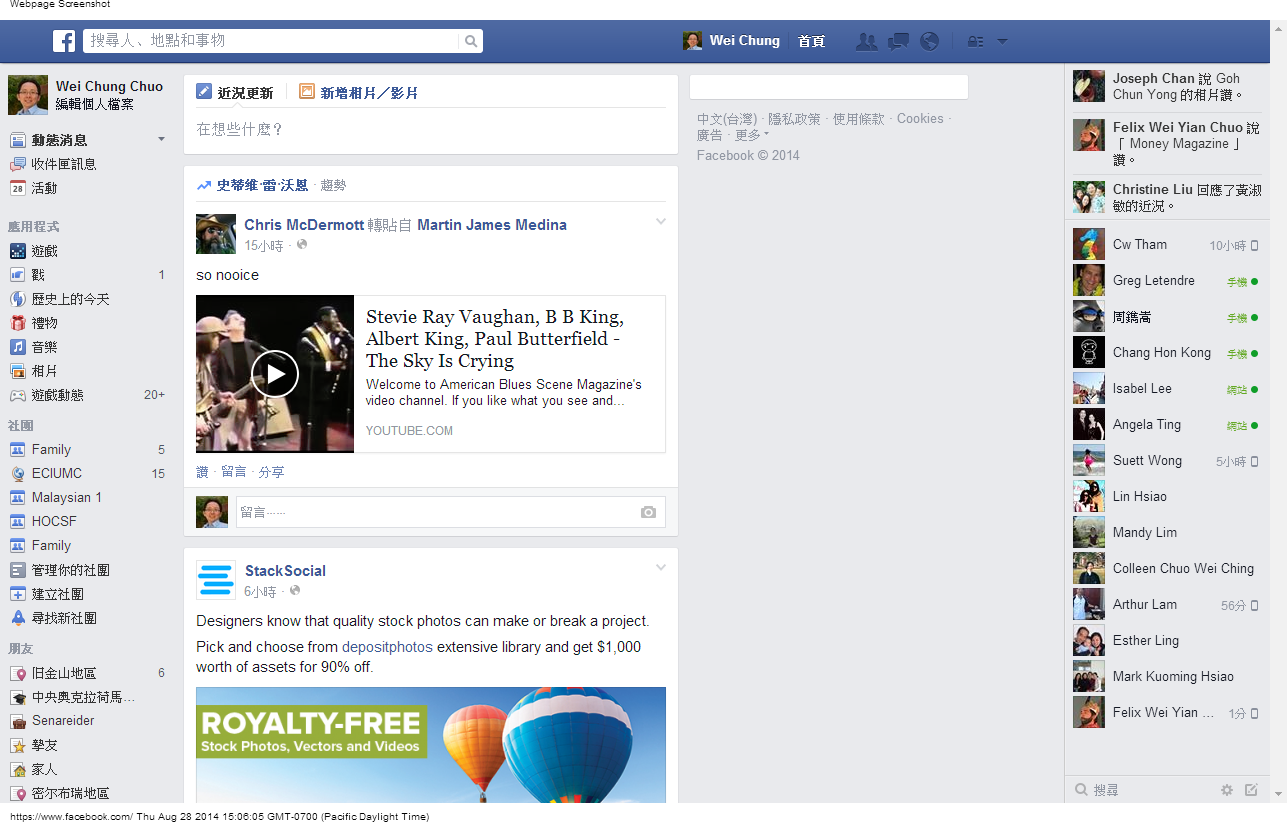Image resolution: width=1287 pixels, height=823 pixels.
Task: Open Martin James Medina profile link
Action: [492, 225]
